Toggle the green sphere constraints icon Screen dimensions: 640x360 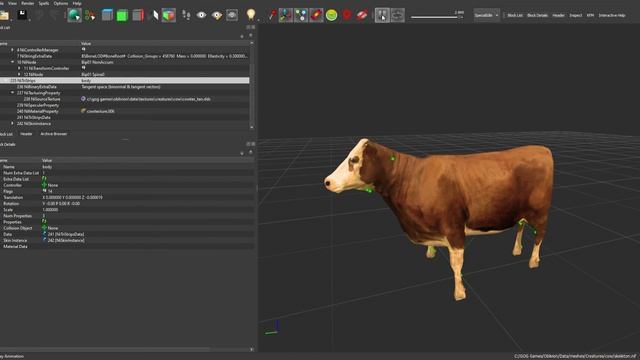331,16
